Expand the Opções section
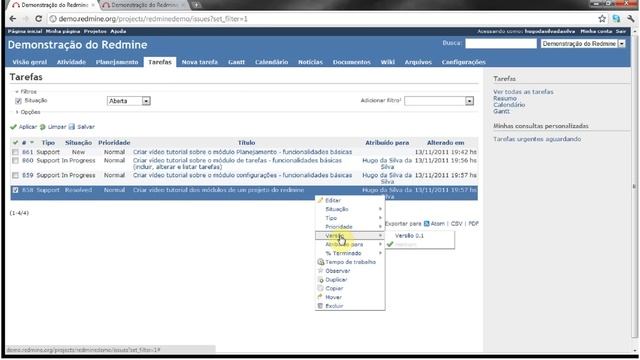 (x=28, y=112)
